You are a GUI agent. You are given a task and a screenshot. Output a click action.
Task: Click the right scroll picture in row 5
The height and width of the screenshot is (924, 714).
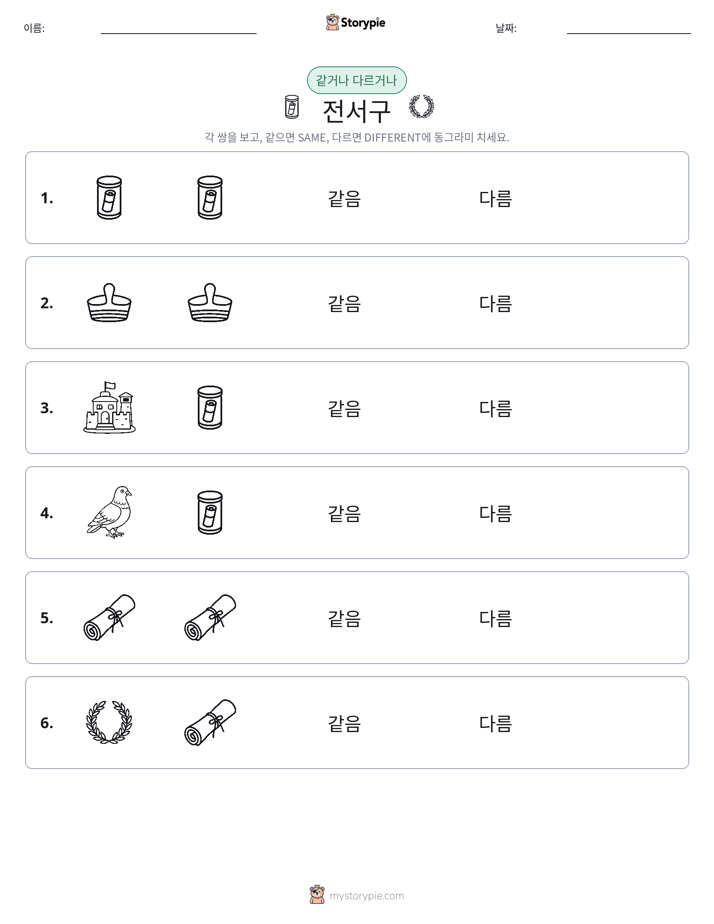(210, 618)
